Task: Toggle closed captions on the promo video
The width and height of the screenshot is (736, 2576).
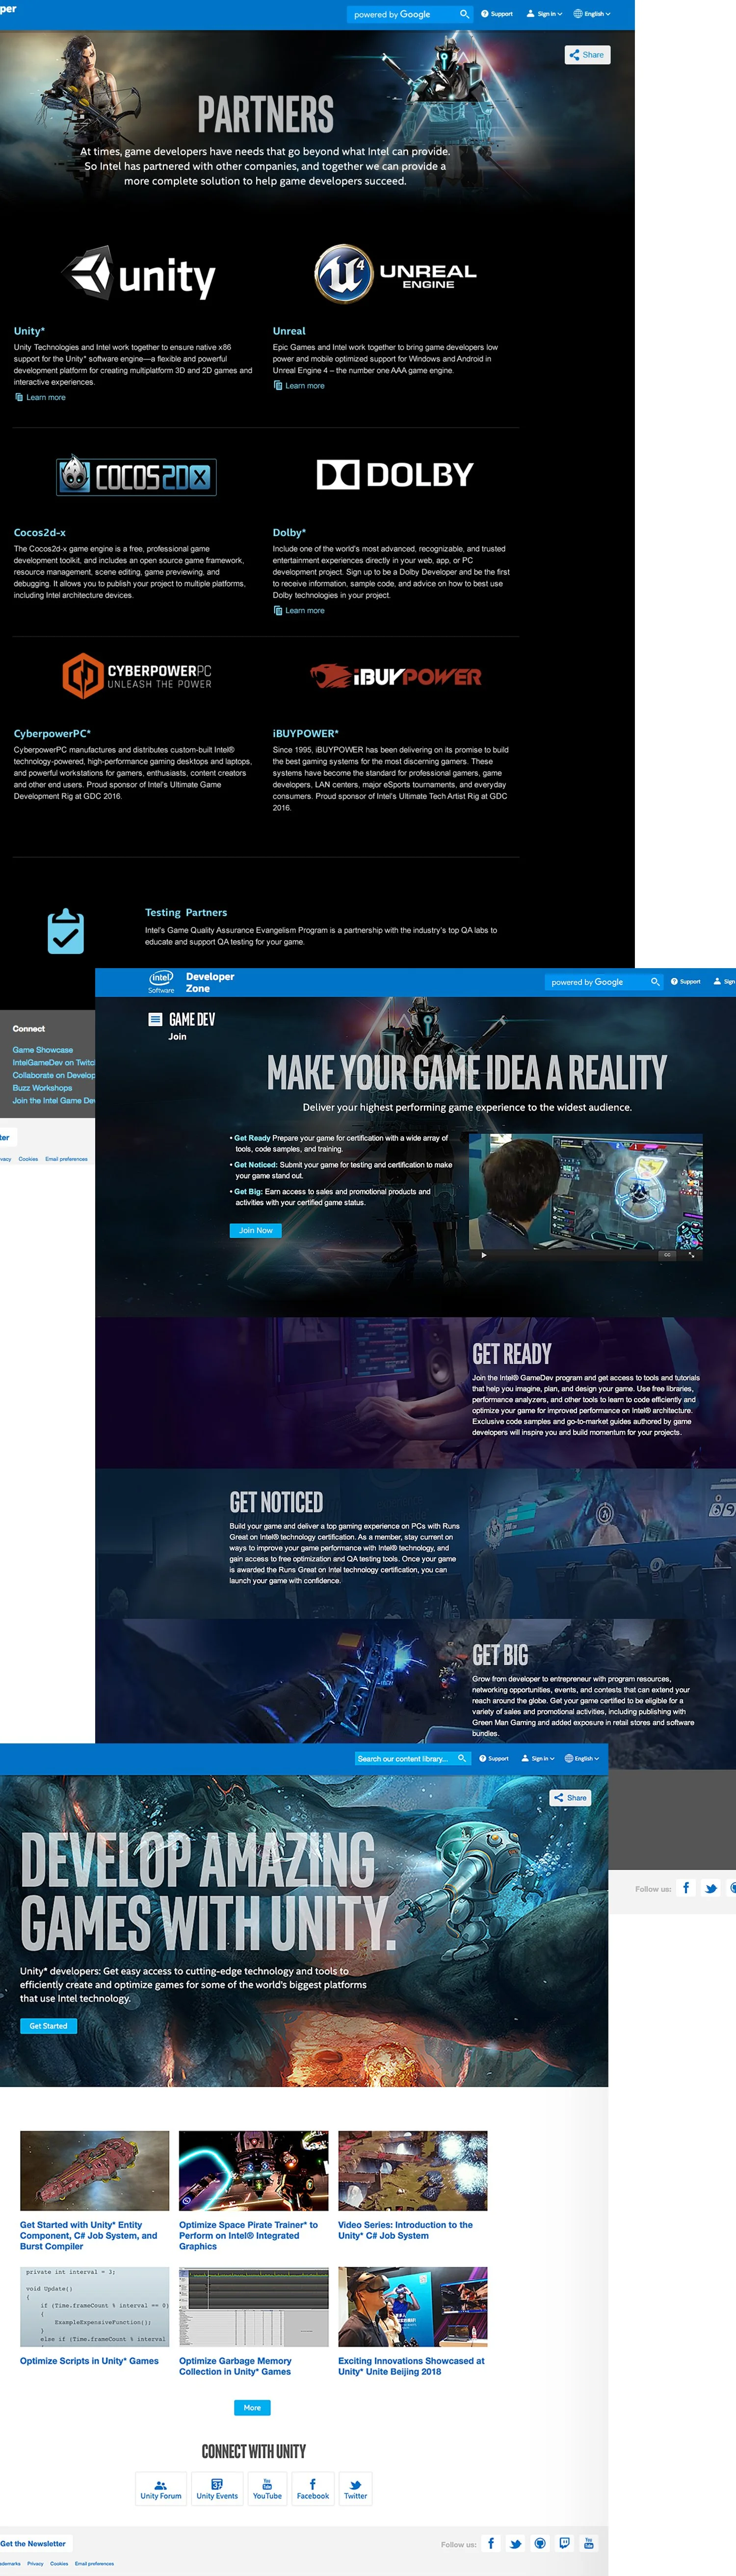Action: tap(667, 1255)
